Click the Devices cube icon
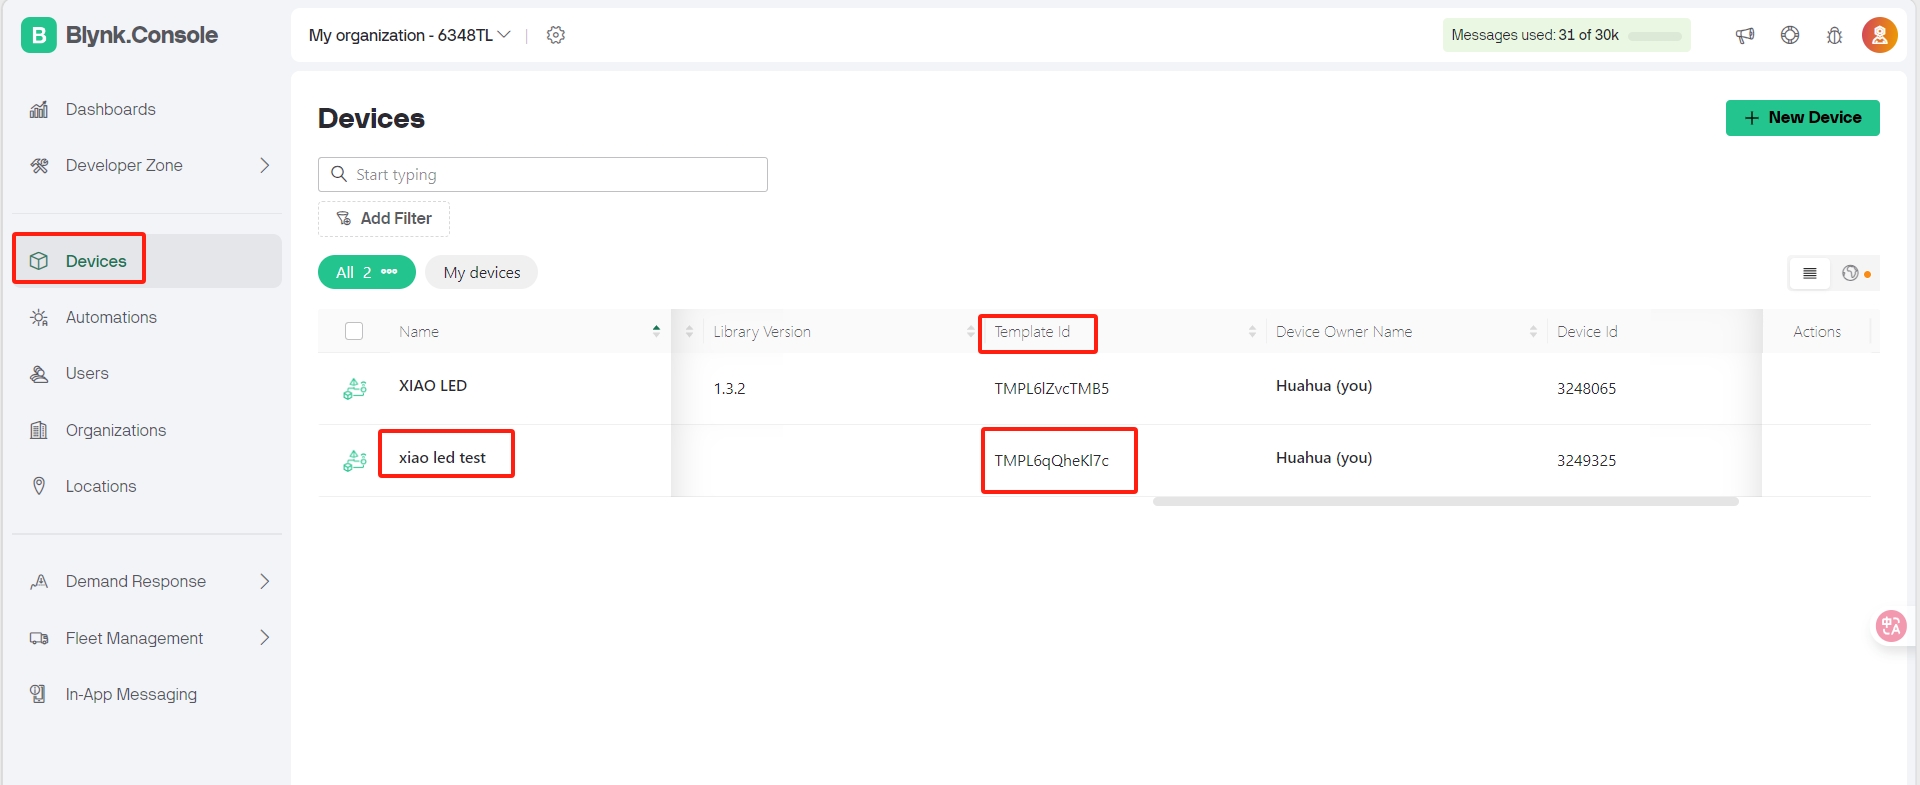 39,261
